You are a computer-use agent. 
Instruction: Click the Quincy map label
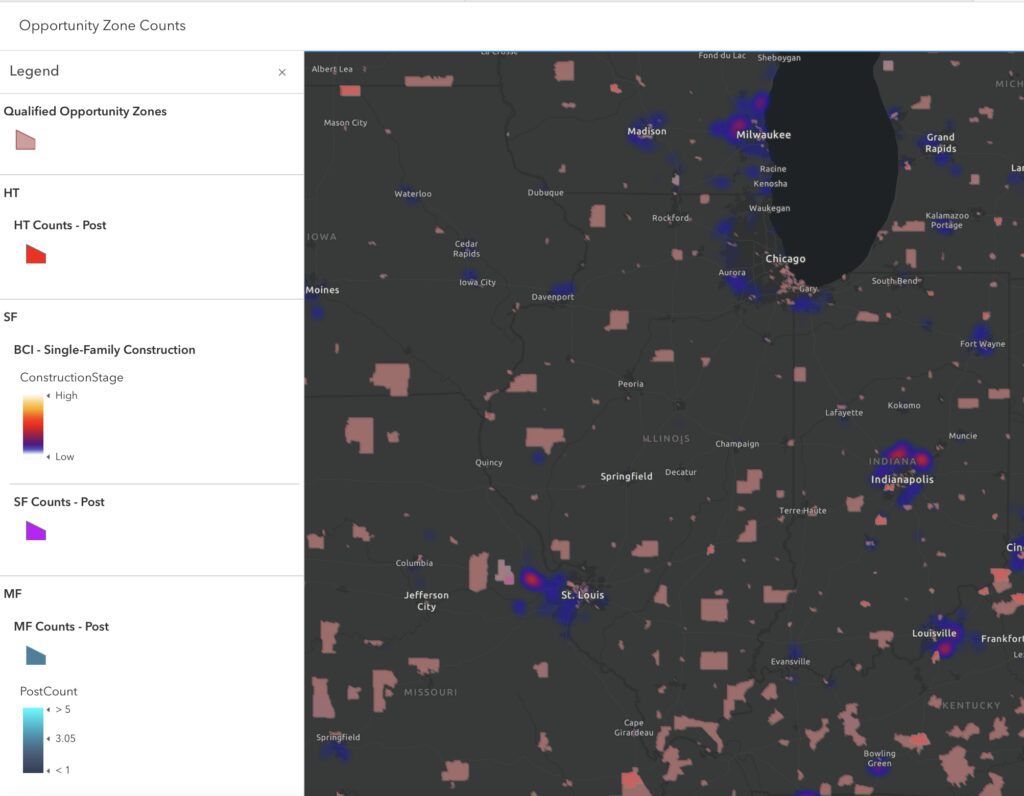(x=488, y=463)
